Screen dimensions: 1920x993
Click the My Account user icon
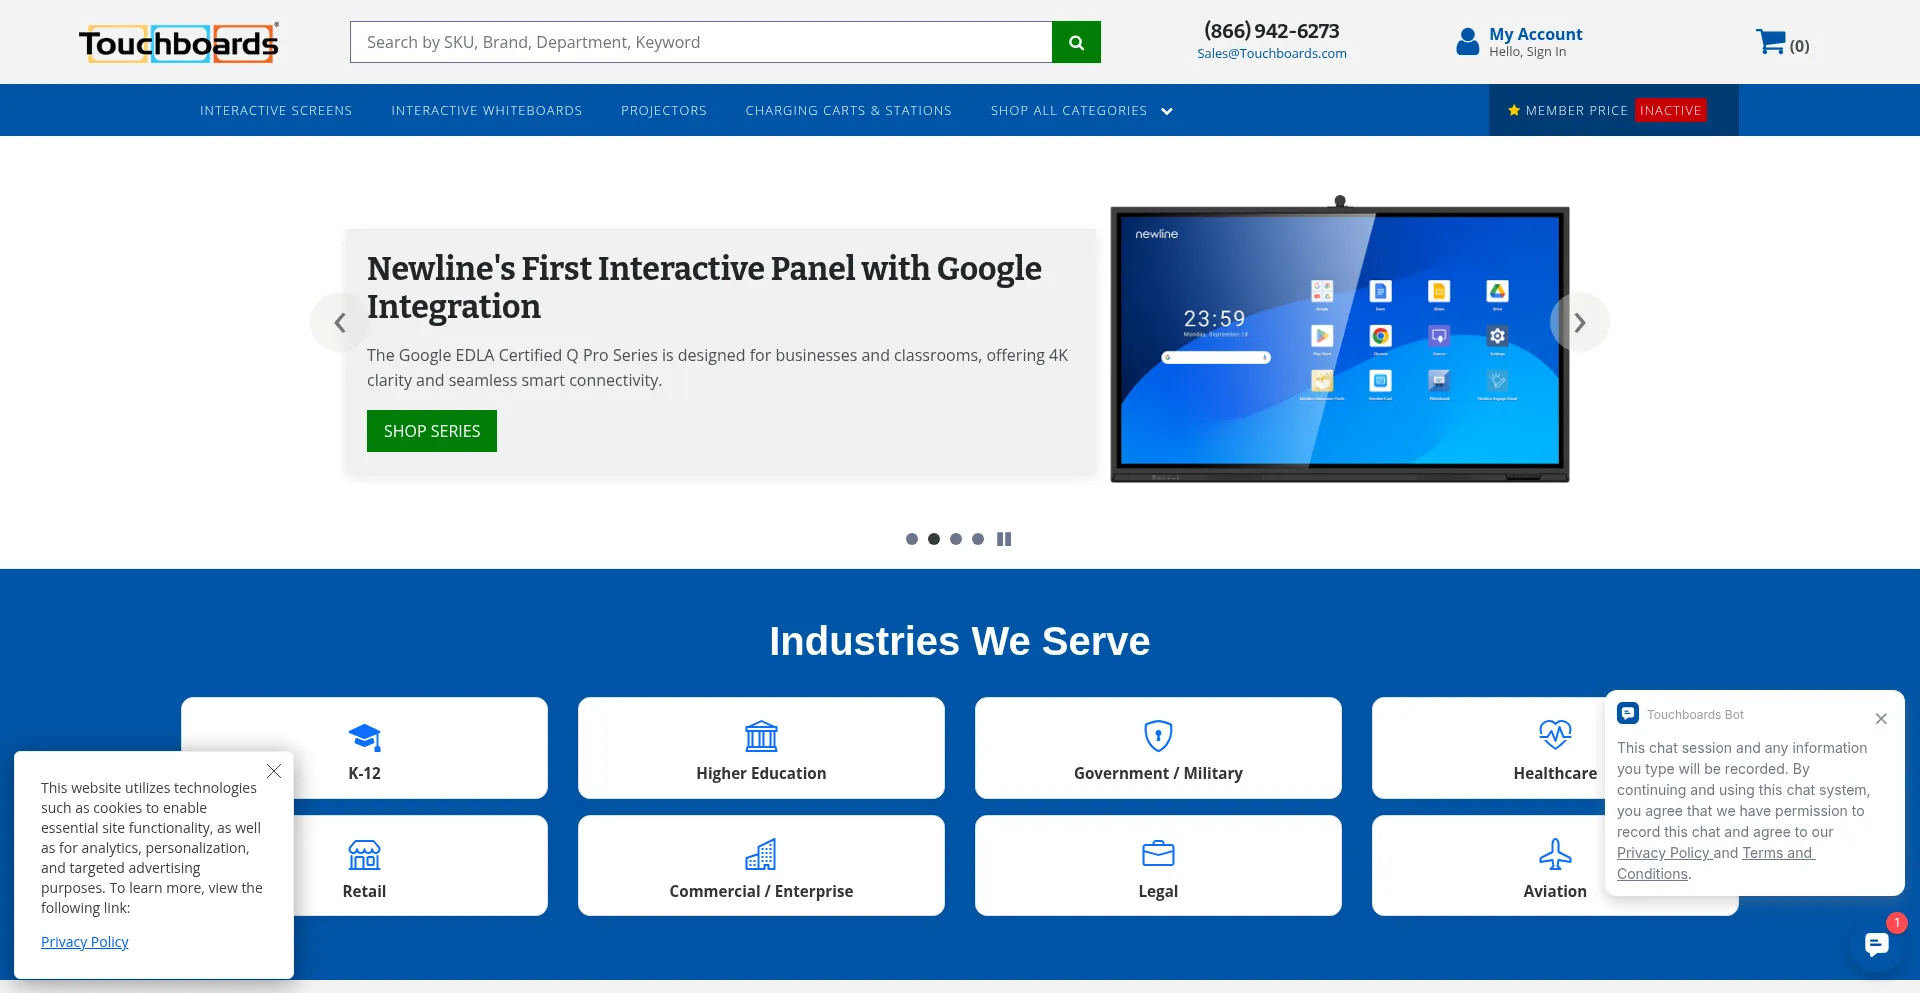coord(1467,42)
